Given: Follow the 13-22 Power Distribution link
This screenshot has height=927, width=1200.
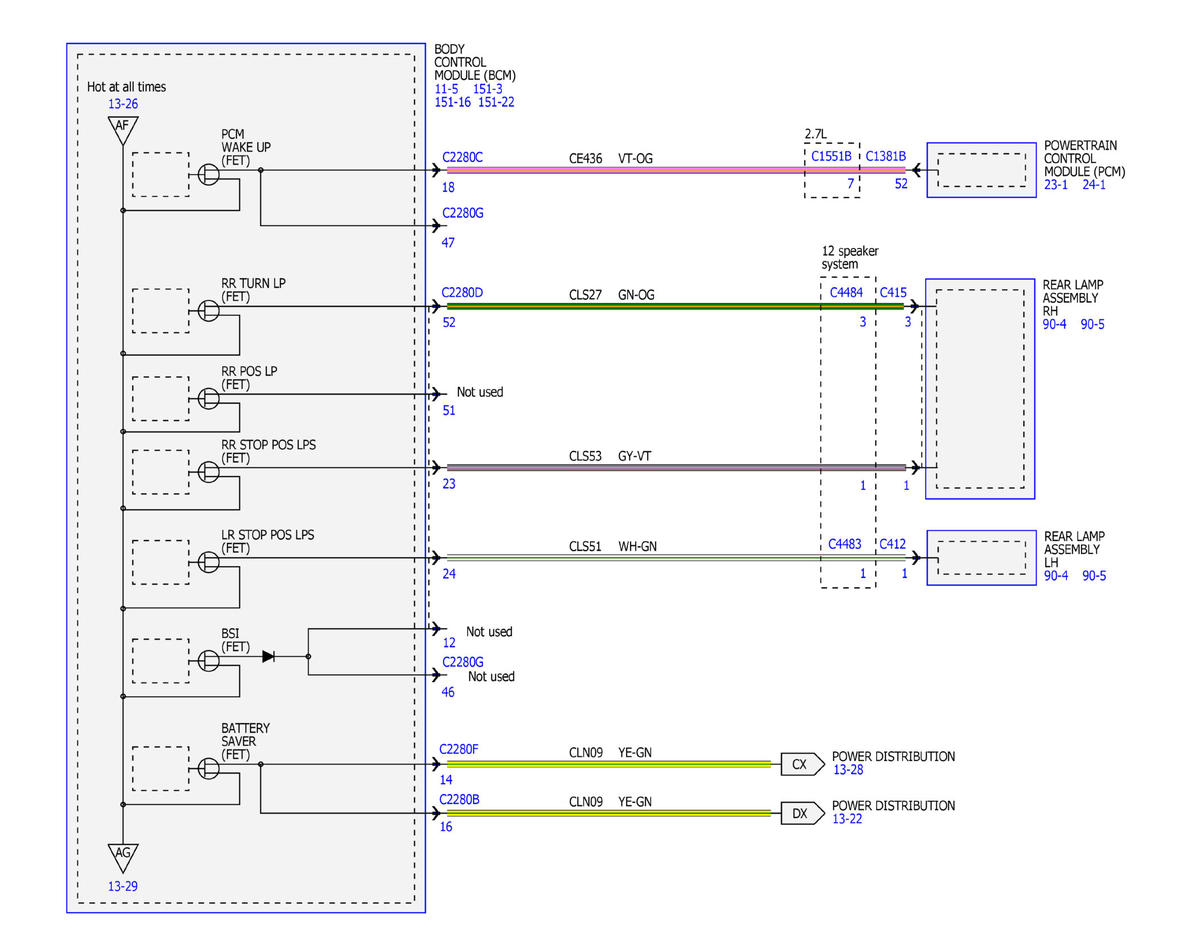Looking at the screenshot, I should (848, 819).
